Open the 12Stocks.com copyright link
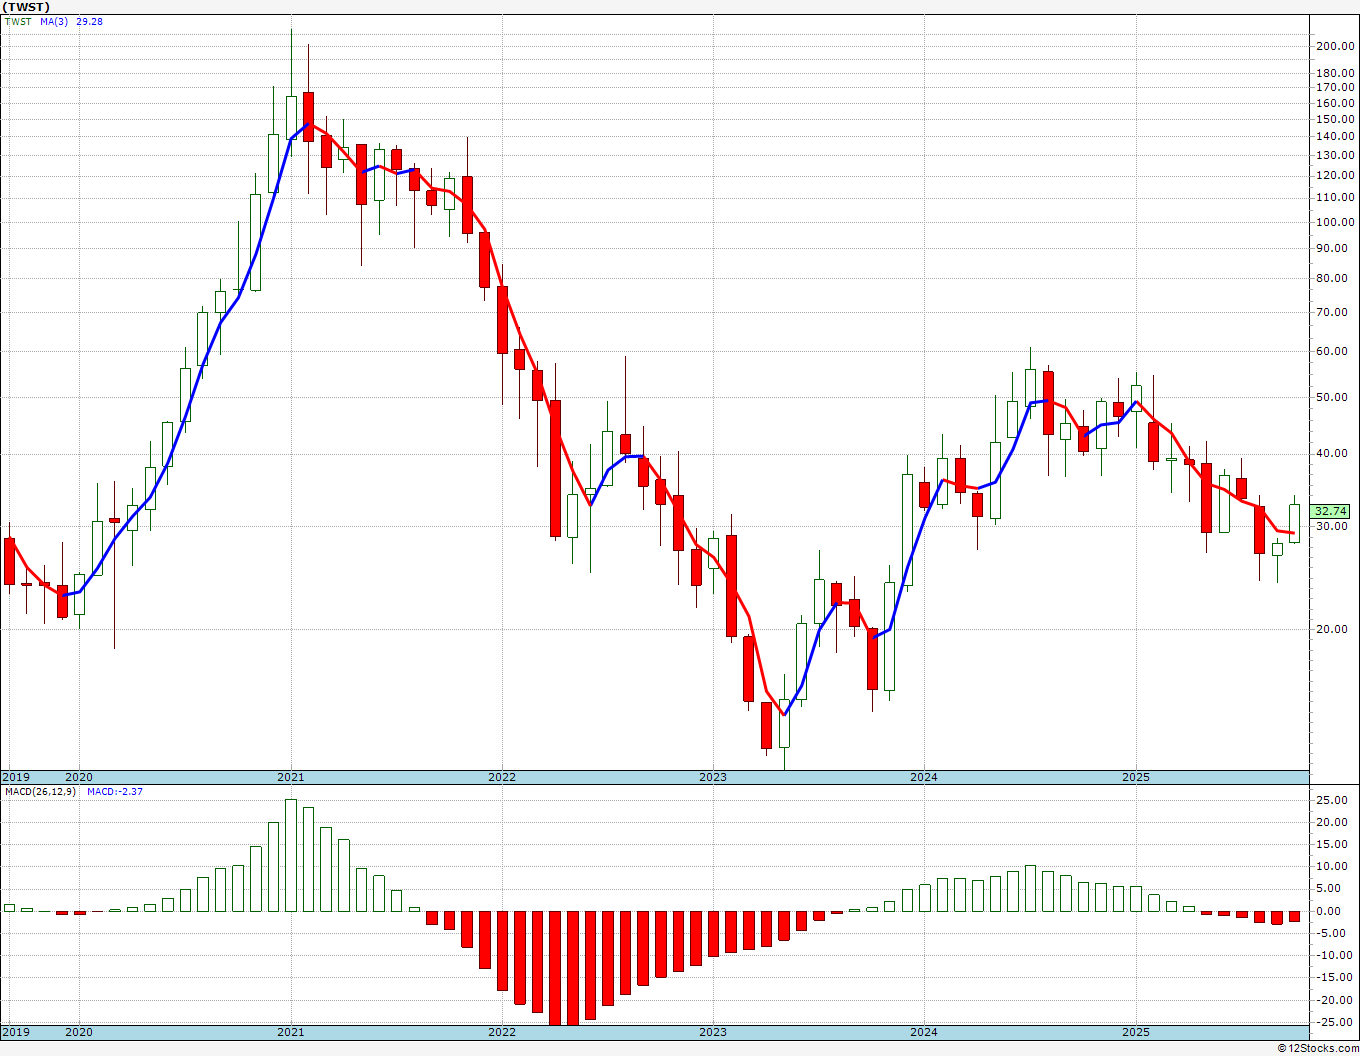Screen dimensions: 1360x1056 [x=1317, y=1048]
